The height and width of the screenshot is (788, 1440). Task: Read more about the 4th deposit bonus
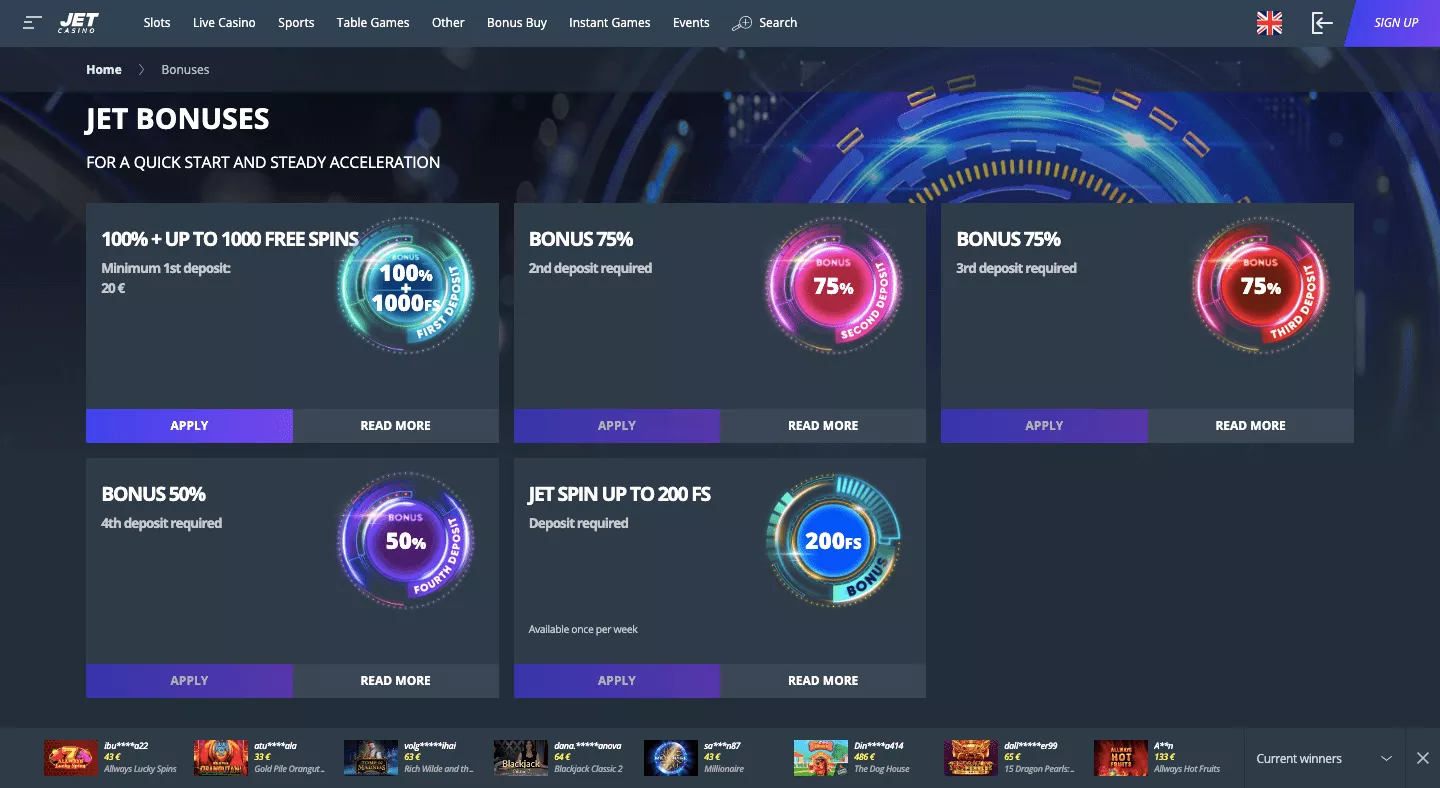point(396,680)
